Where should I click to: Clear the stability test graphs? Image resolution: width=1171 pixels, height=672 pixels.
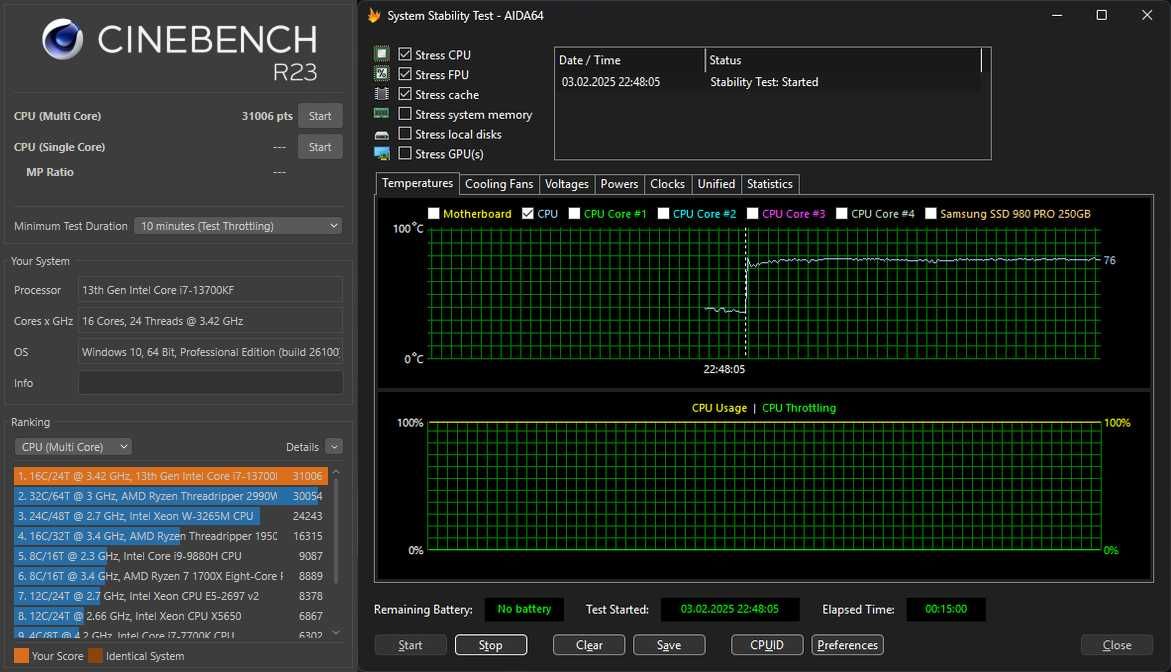tap(588, 645)
